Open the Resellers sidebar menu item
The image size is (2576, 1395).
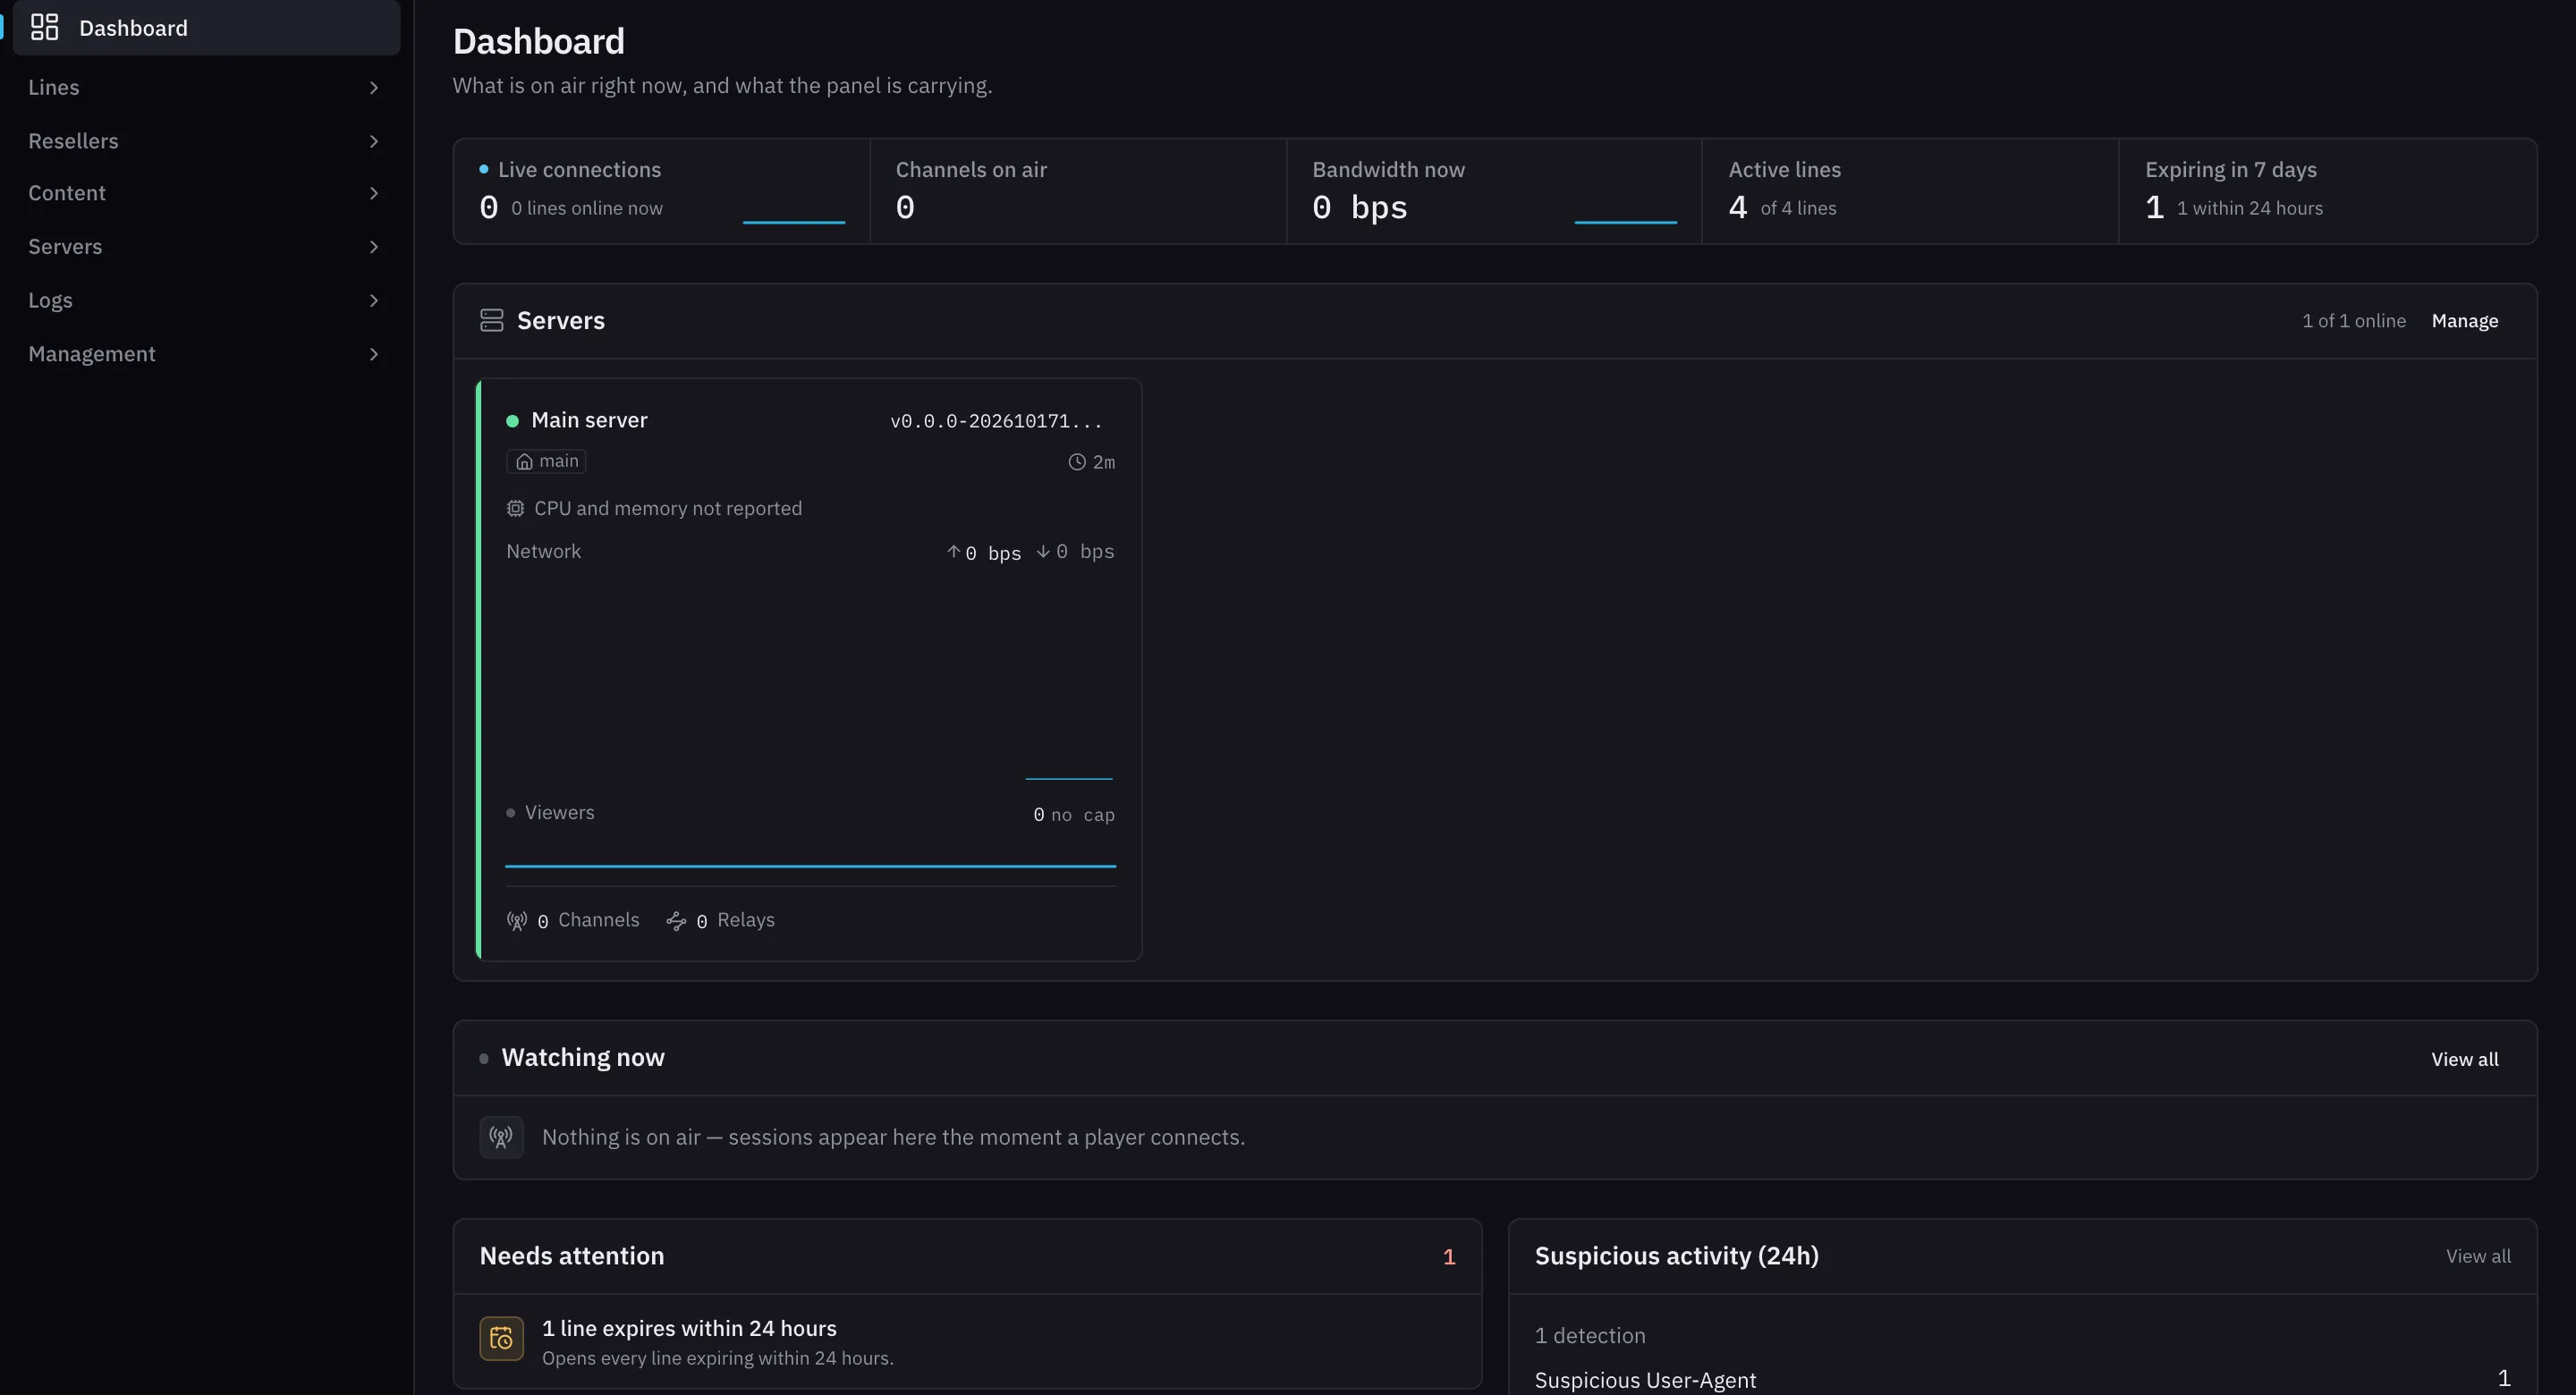(206, 141)
